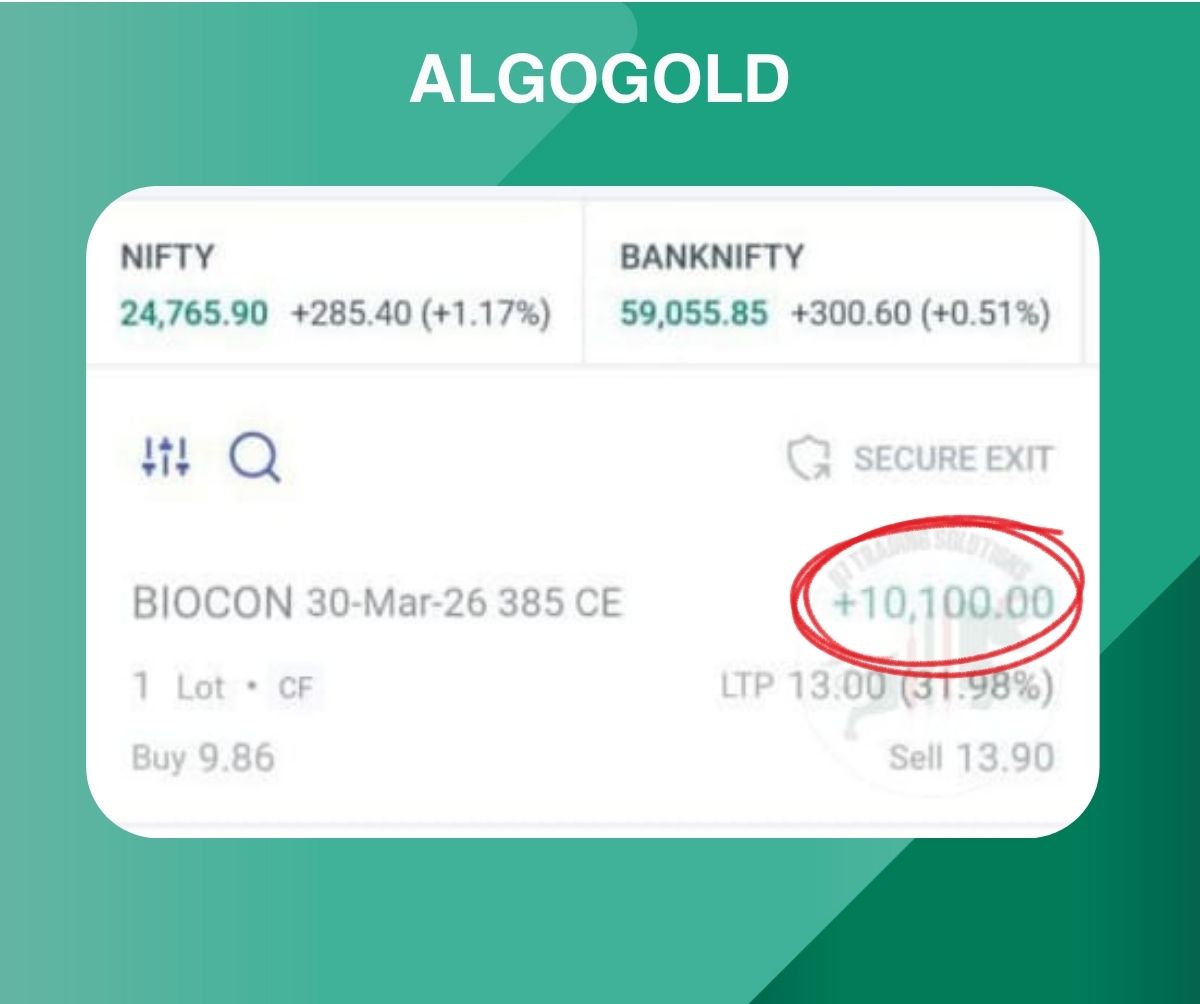Viewport: 1200px width, 1004px height.
Task: Select the BANKNIFTY change +300.60 (+0.51%)
Action: click(x=920, y=314)
